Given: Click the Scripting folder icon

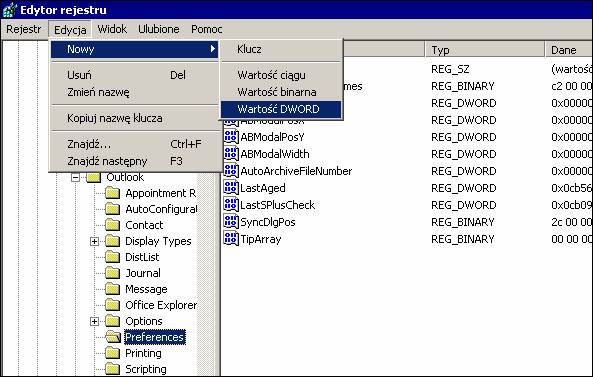Looking at the screenshot, I should point(112,369).
